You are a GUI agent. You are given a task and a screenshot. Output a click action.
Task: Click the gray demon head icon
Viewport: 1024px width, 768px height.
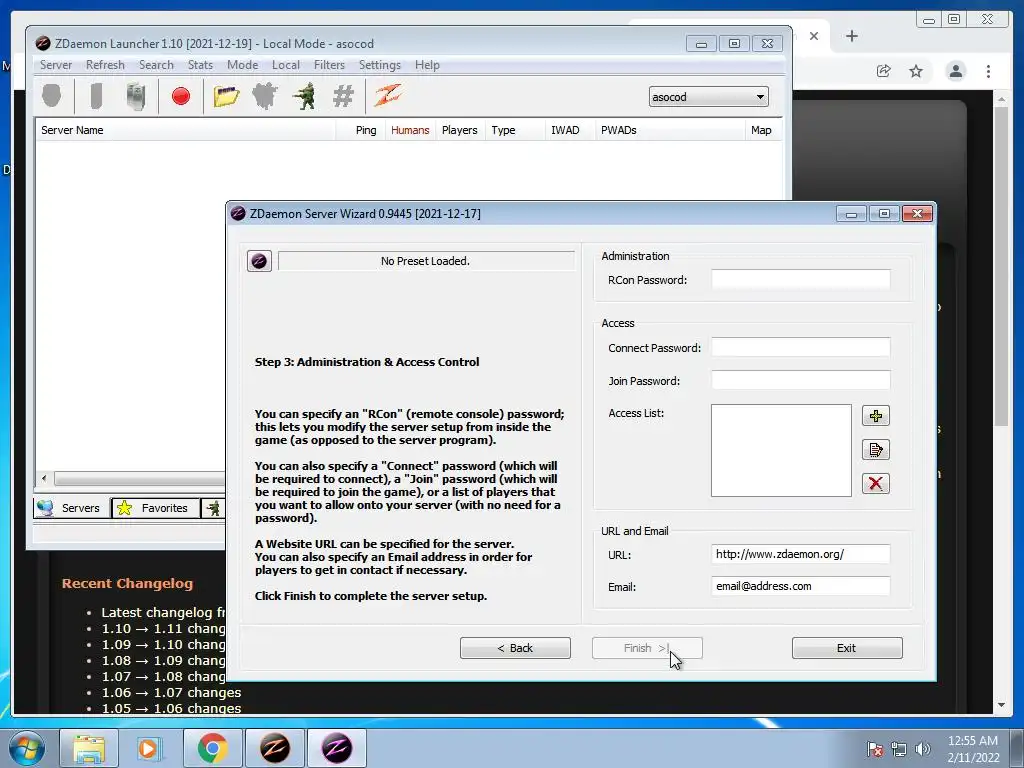264,97
